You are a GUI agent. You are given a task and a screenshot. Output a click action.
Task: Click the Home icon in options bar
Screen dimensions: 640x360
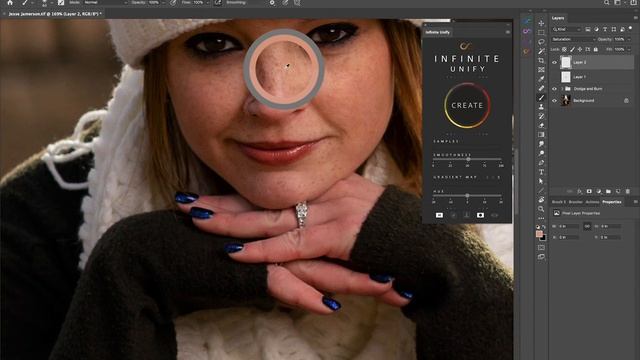click(x=10, y=3)
